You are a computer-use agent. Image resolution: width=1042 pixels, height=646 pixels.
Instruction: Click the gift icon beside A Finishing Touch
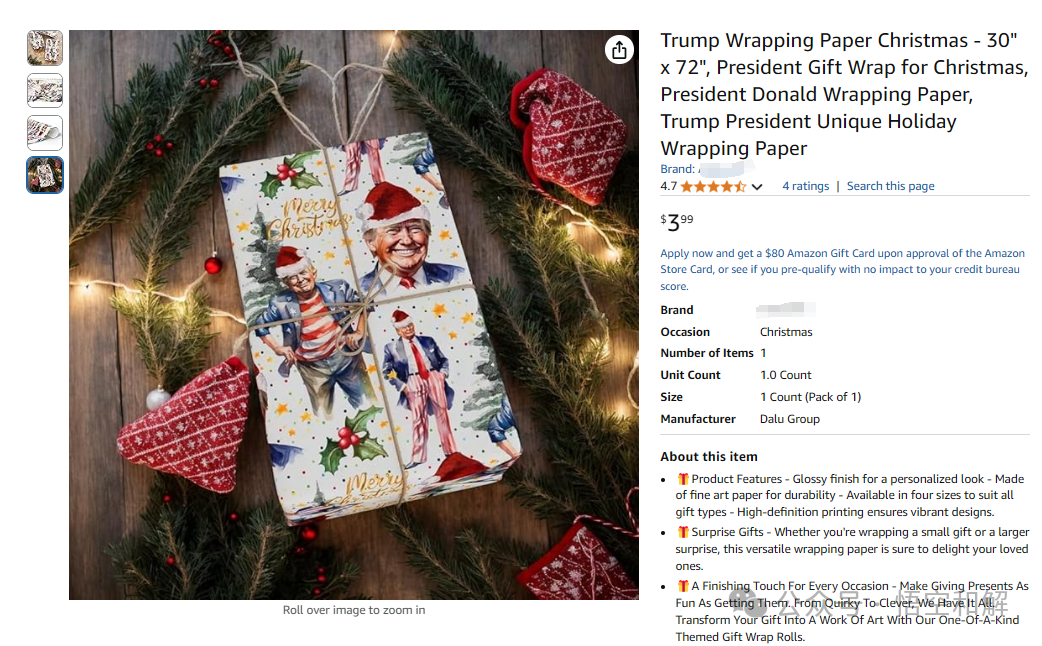point(682,586)
